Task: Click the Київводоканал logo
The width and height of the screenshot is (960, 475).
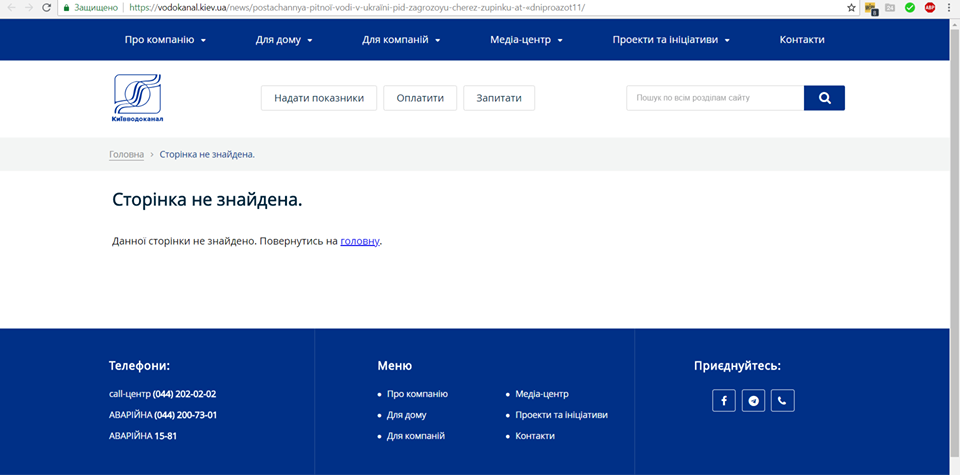Action: pyautogui.click(x=137, y=99)
